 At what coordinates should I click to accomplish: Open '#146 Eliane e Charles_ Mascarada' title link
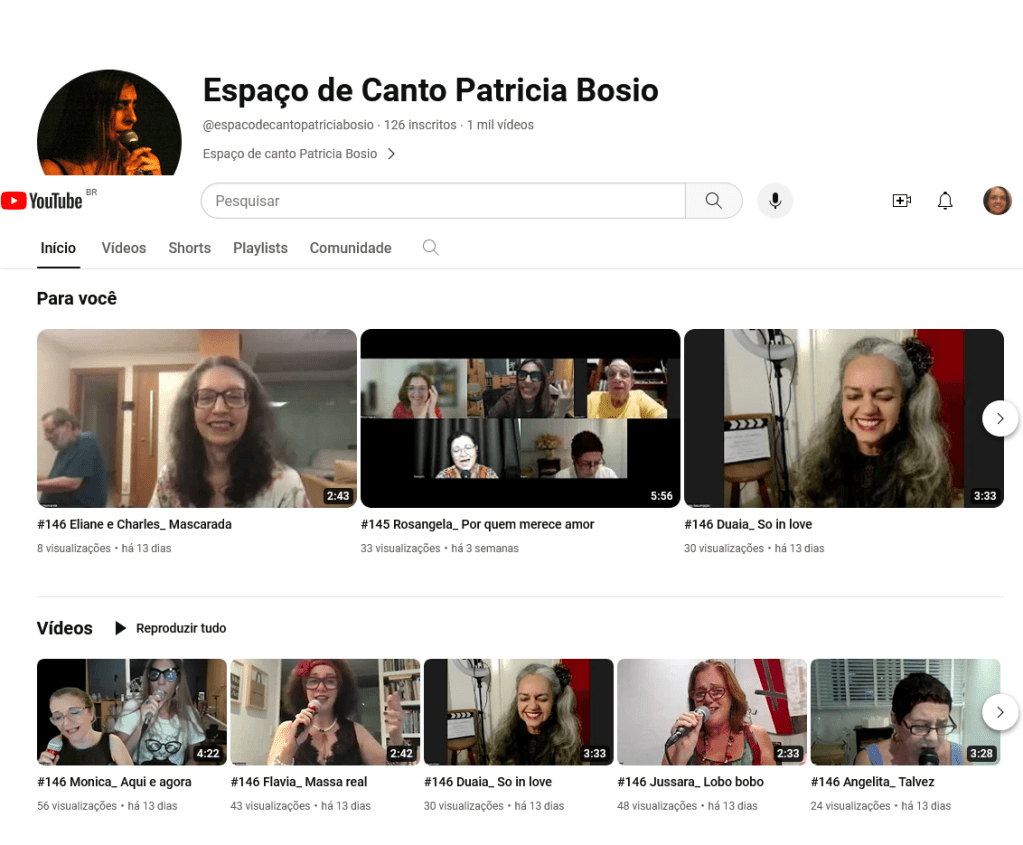pos(134,524)
